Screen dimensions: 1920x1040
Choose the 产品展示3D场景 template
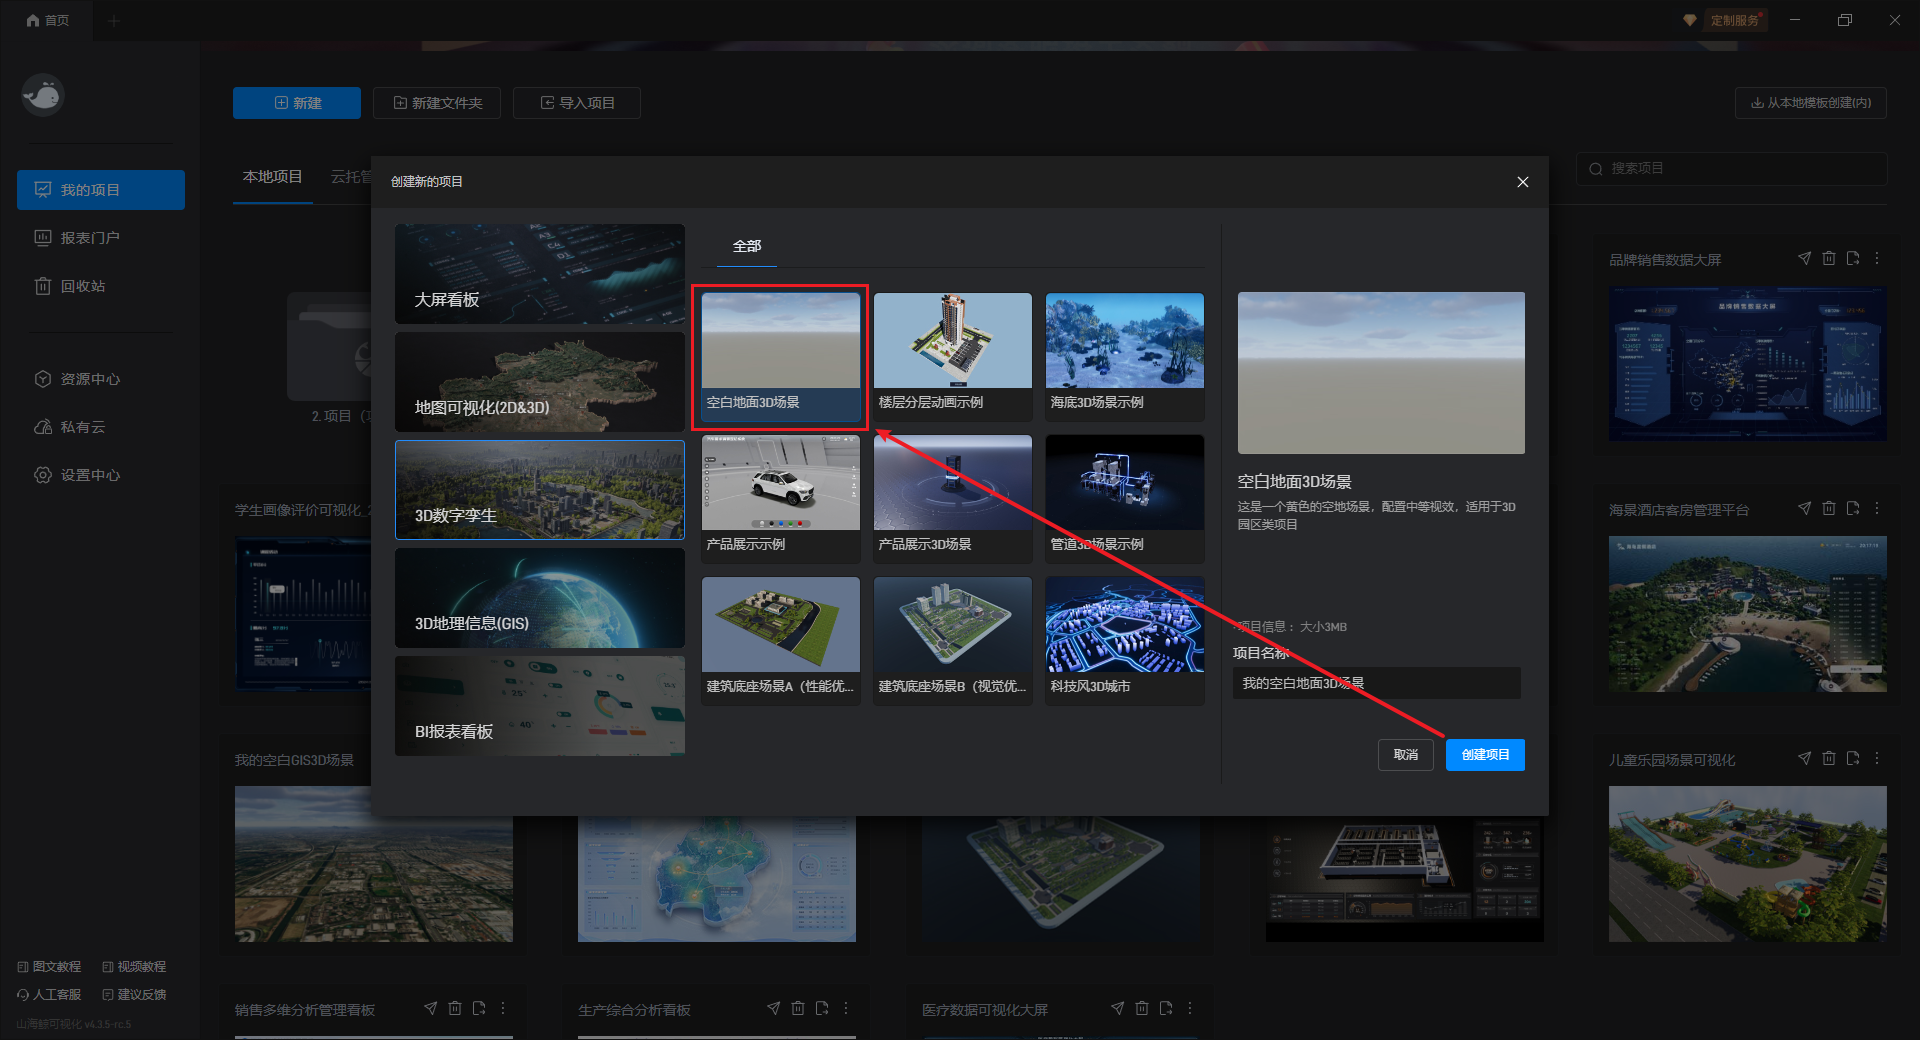click(x=953, y=499)
